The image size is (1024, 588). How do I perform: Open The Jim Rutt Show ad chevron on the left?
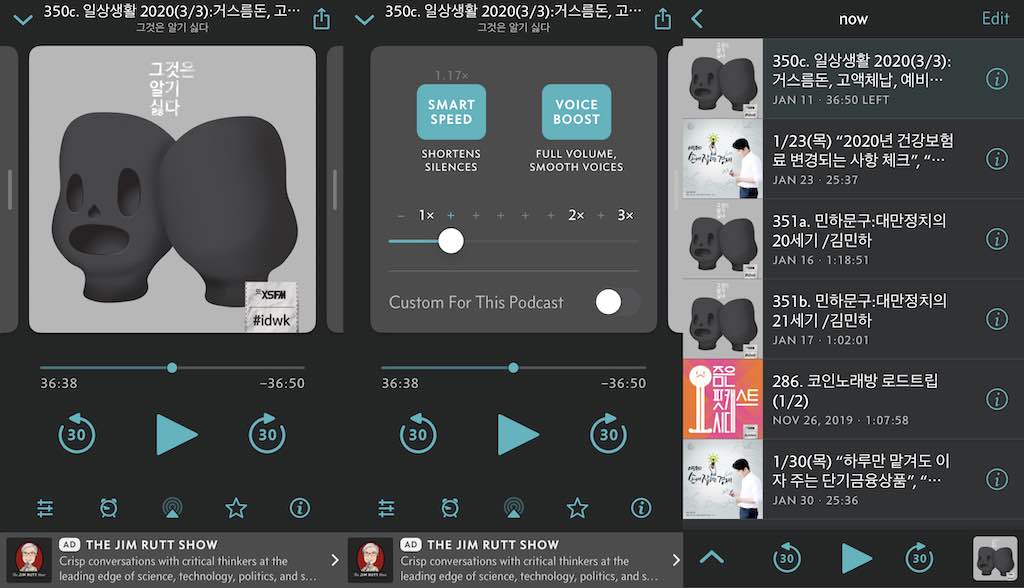pos(335,560)
